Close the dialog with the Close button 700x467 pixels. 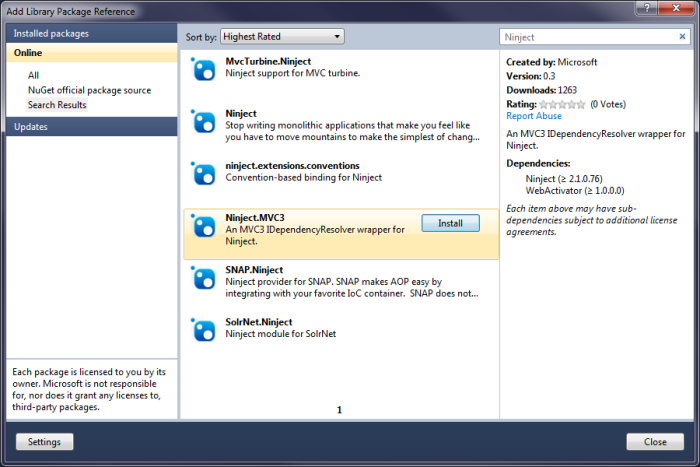pyautogui.click(x=655, y=442)
